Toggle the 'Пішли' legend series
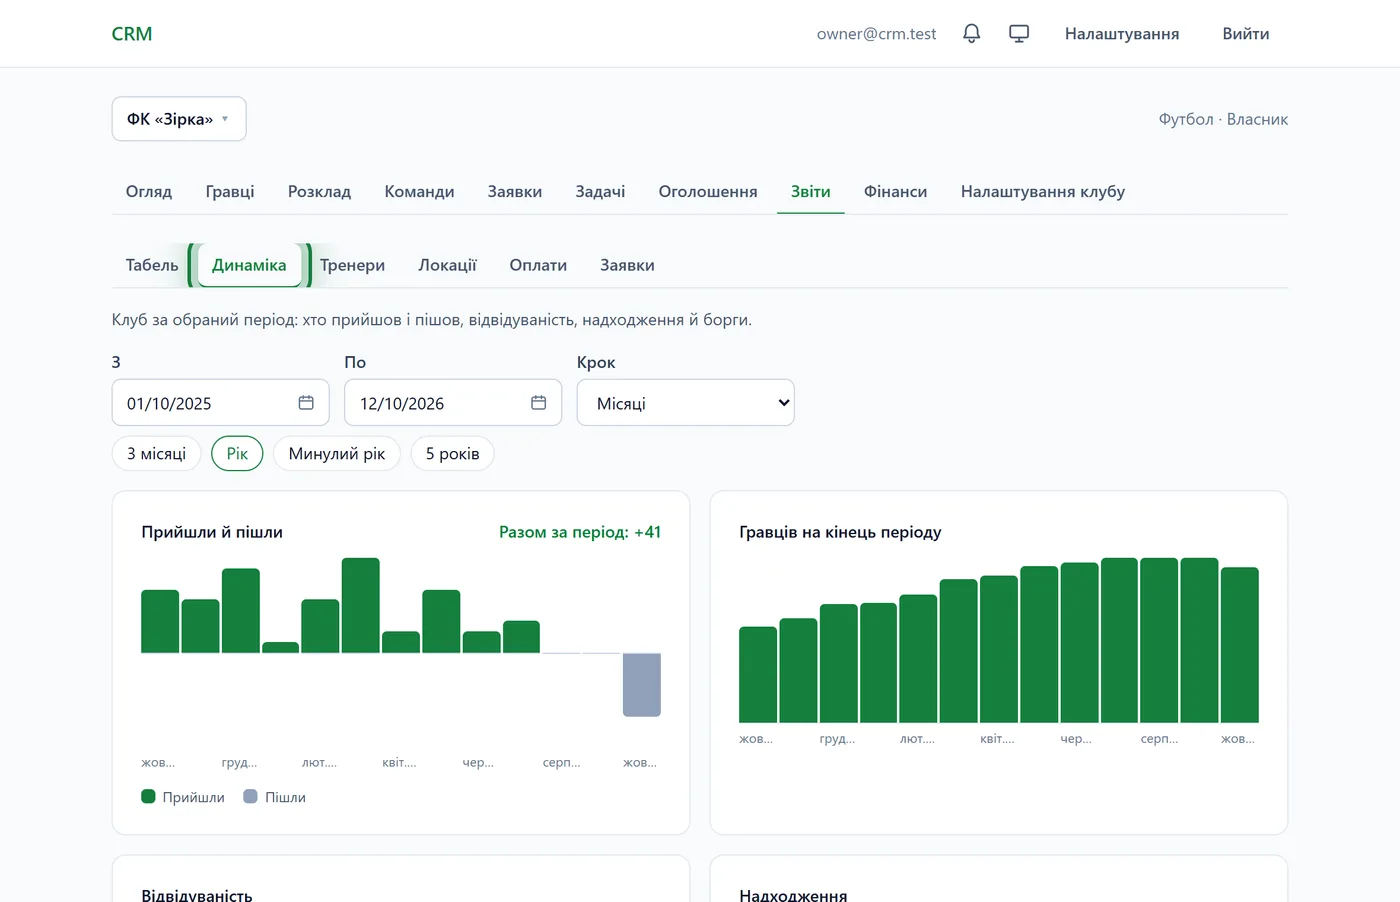Screen dimensions: 1400x902 [275, 797]
